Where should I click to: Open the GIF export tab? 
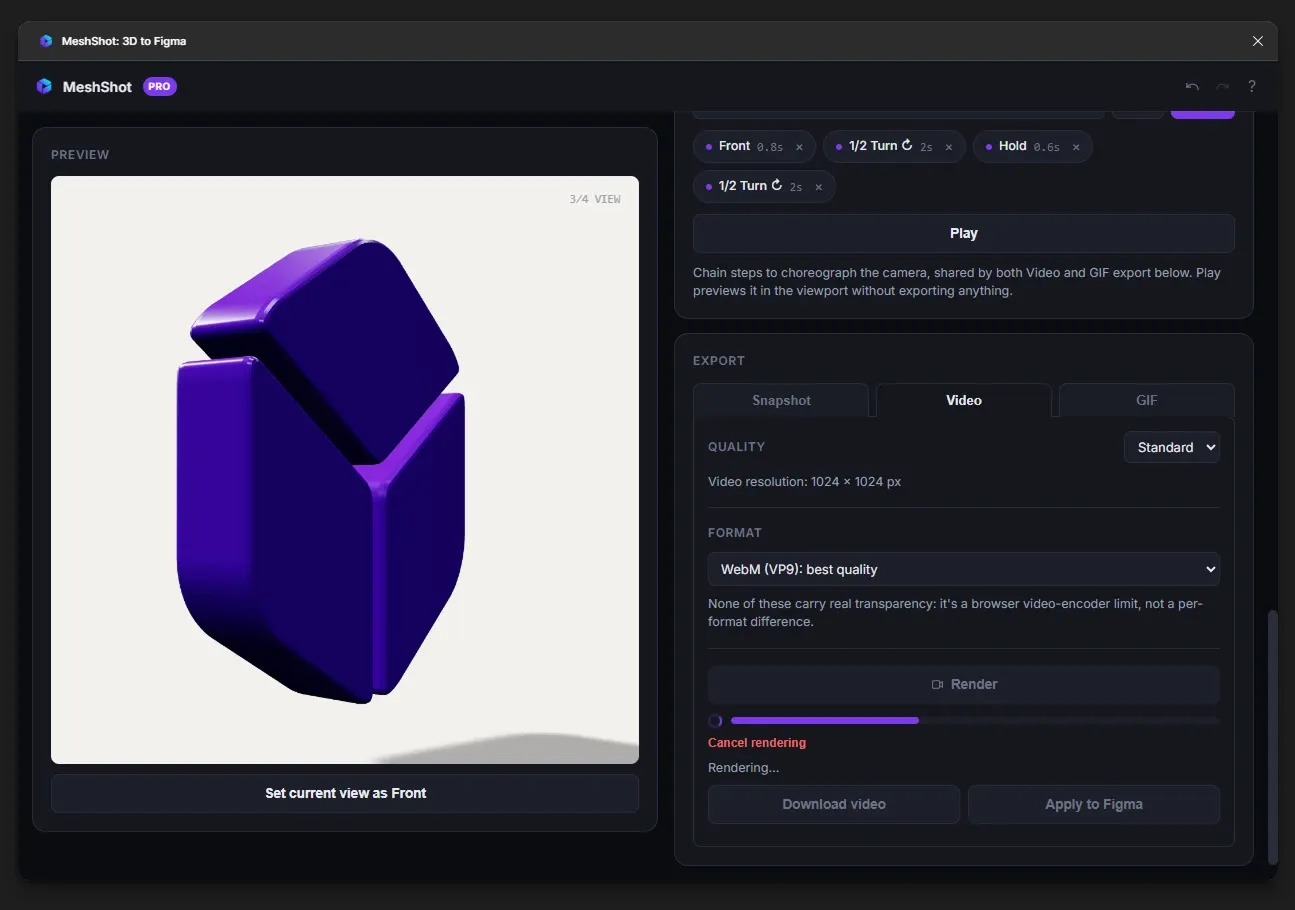(x=1147, y=400)
